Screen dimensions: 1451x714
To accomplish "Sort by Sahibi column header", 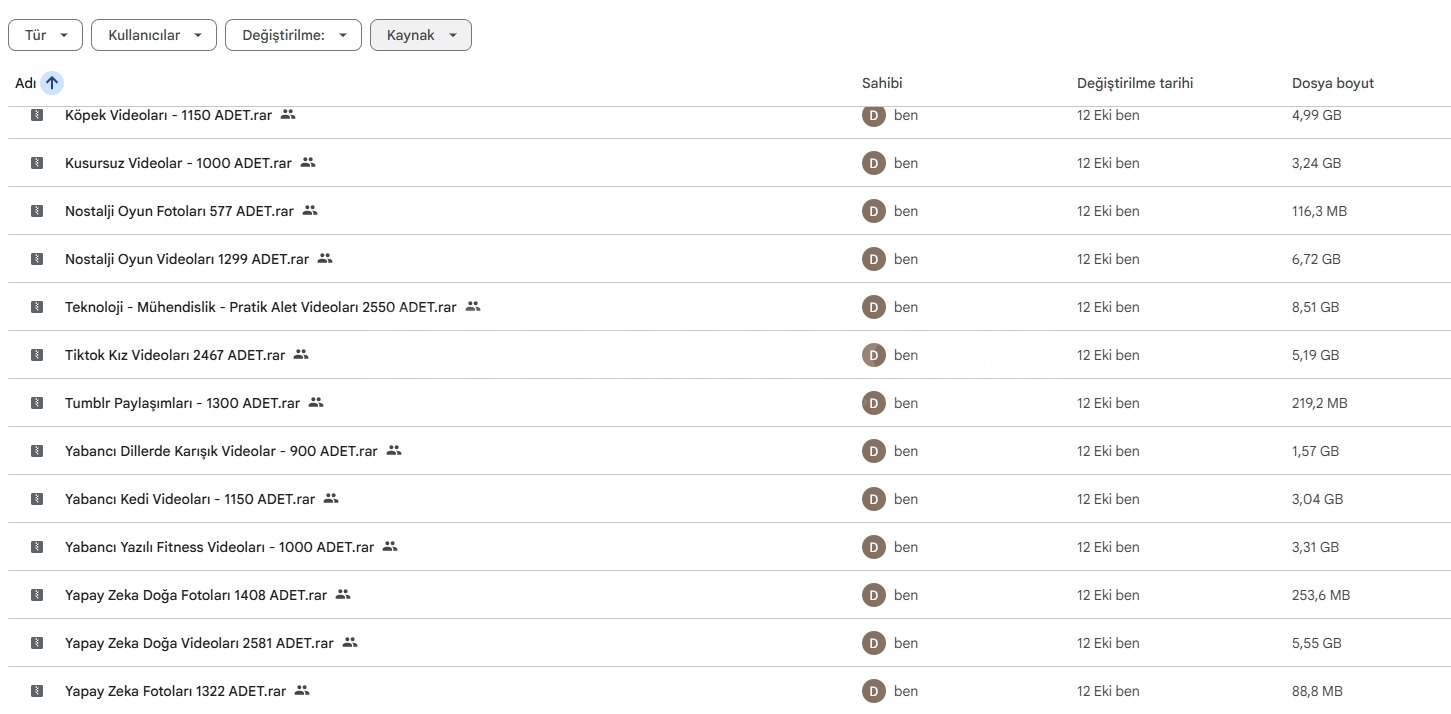I will 882,84.
